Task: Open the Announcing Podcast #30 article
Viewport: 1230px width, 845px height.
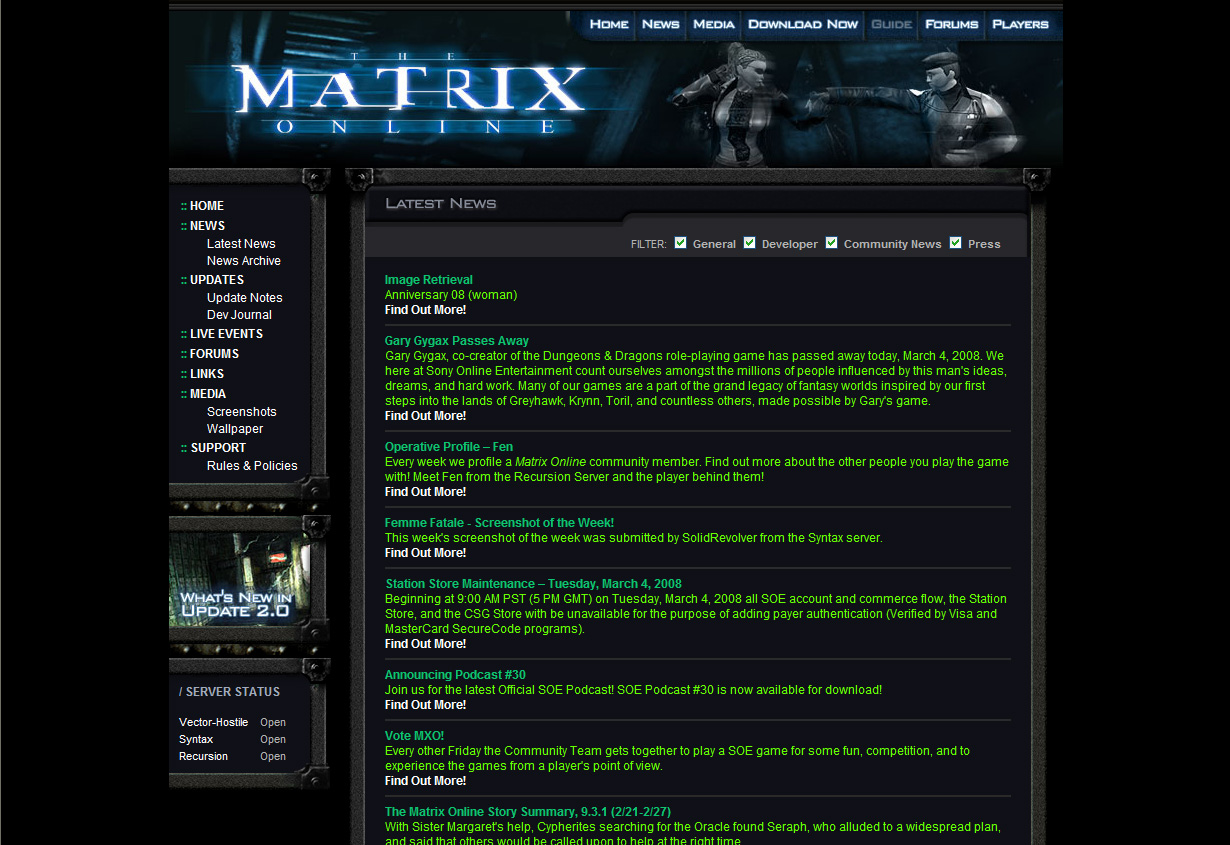Action: click(x=455, y=675)
